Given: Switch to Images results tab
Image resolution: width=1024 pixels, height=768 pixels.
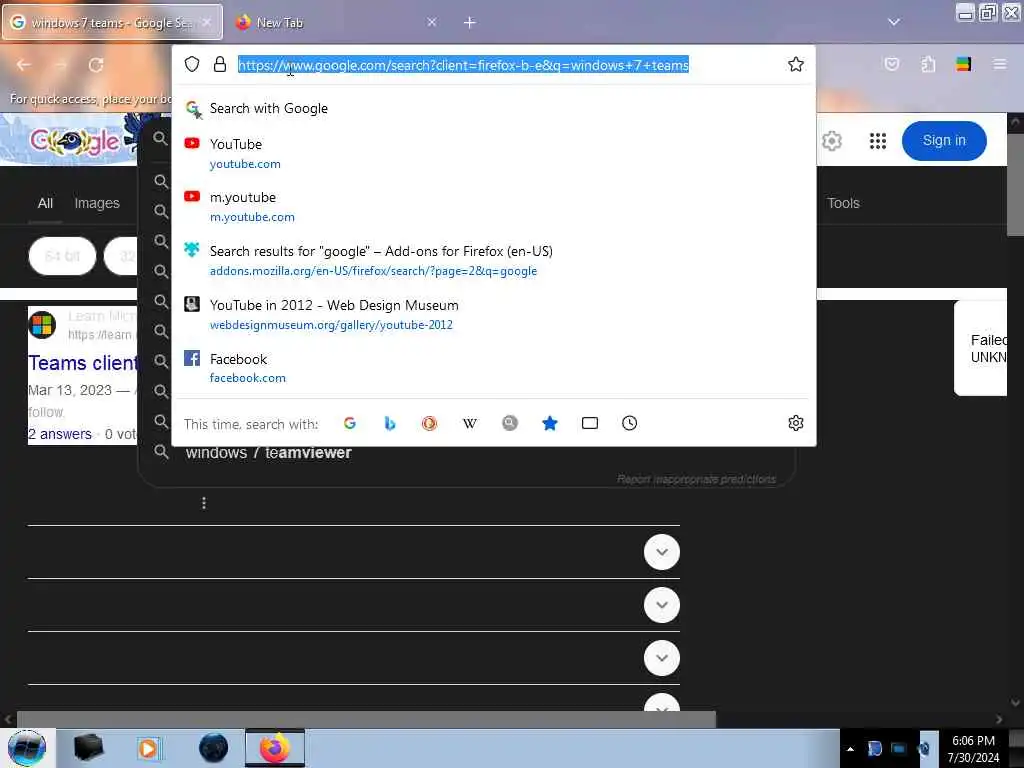Looking at the screenshot, I should [x=97, y=203].
